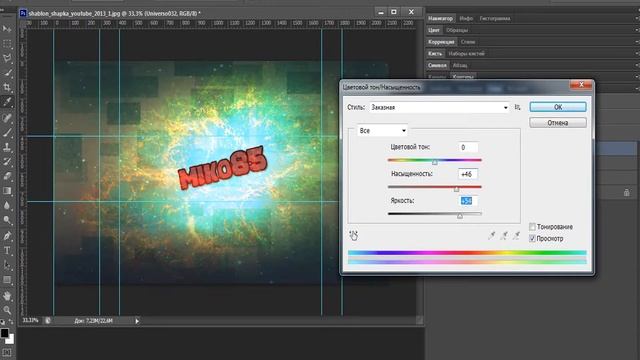Click the Отмена cancel button
The image size is (640, 360).
(x=558, y=123)
